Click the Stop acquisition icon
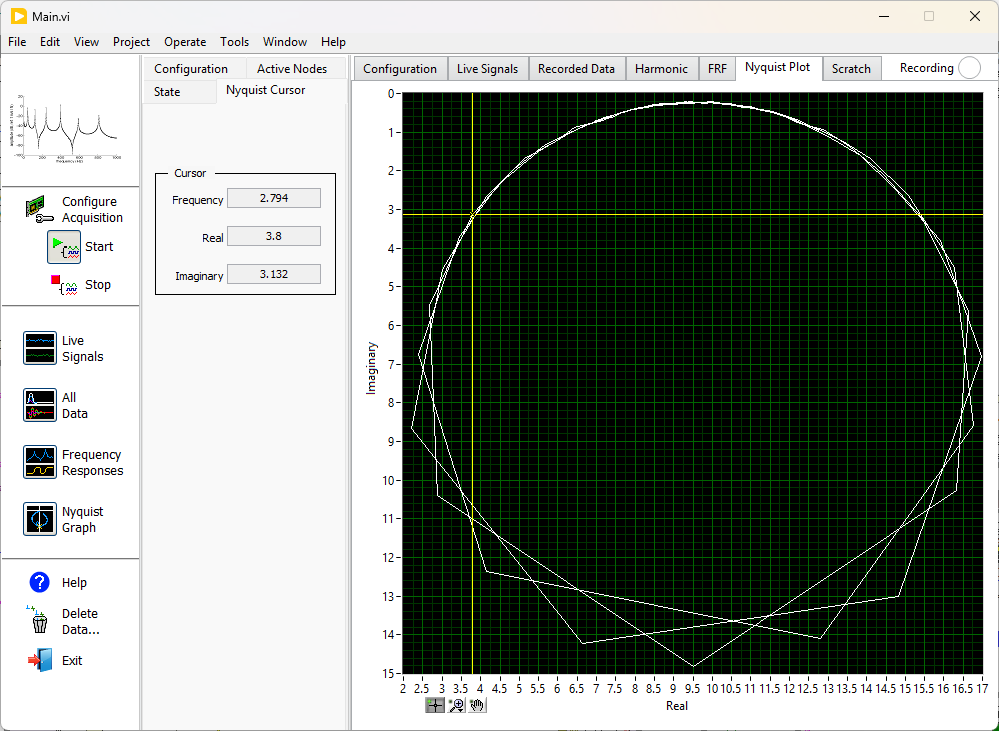The width and height of the screenshot is (999, 731). click(x=64, y=285)
